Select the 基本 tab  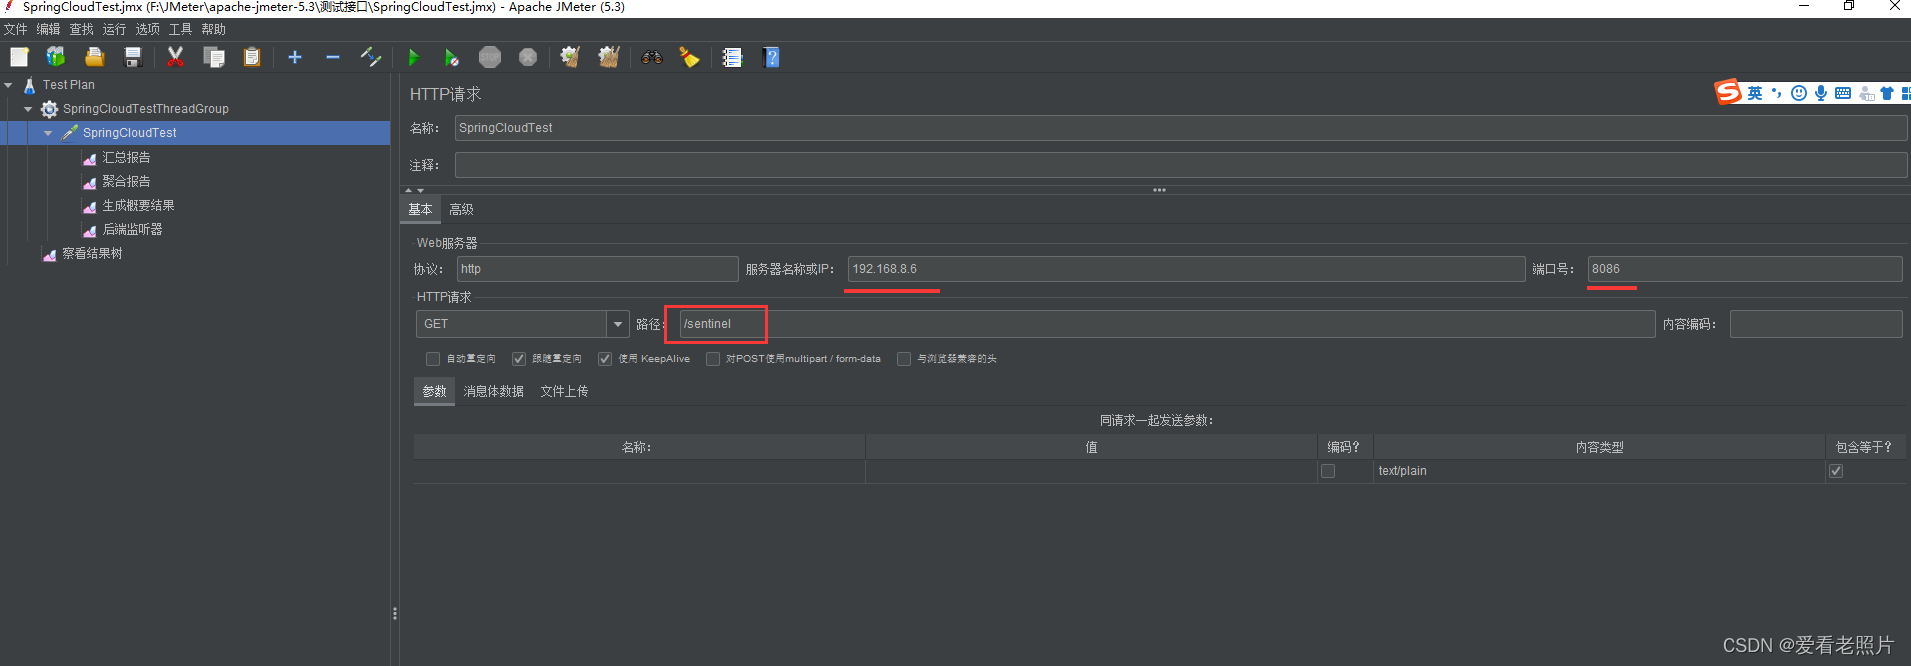coord(420,209)
